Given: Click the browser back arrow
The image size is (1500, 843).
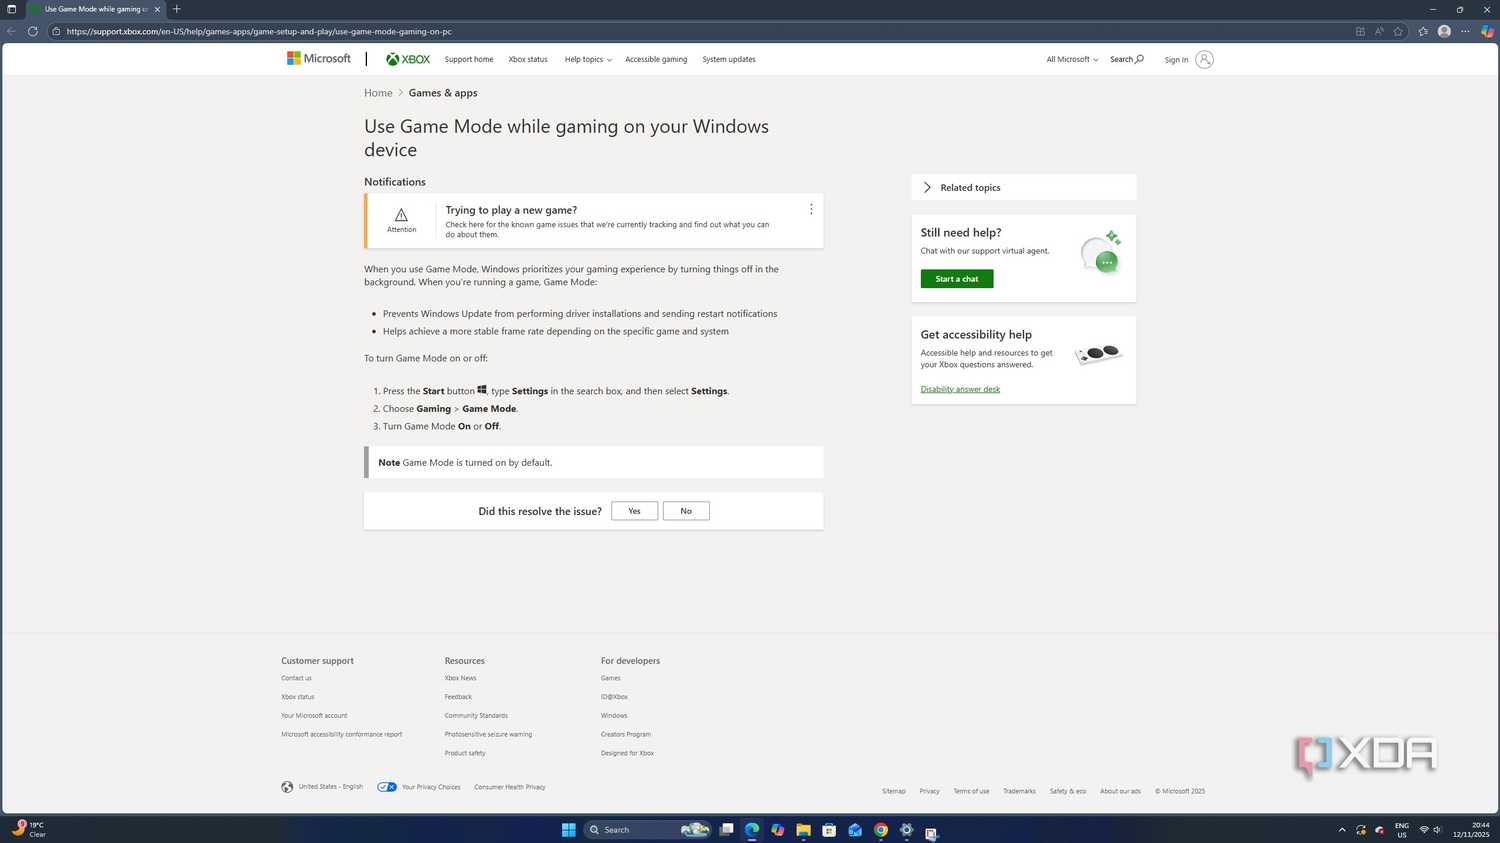Looking at the screenshot, I should click(x=12, y=31).
